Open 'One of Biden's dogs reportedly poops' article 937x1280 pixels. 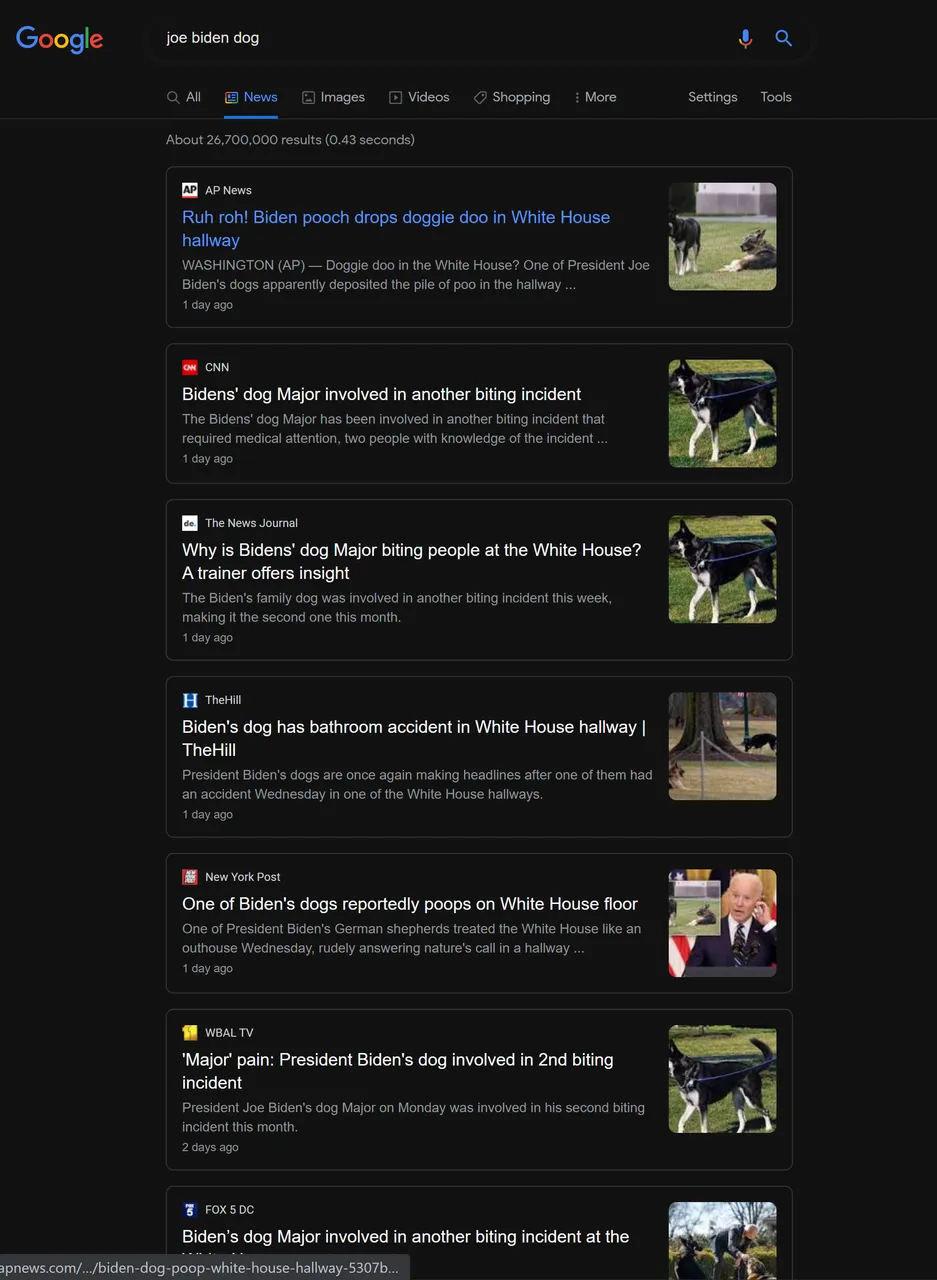click(410, 904)
